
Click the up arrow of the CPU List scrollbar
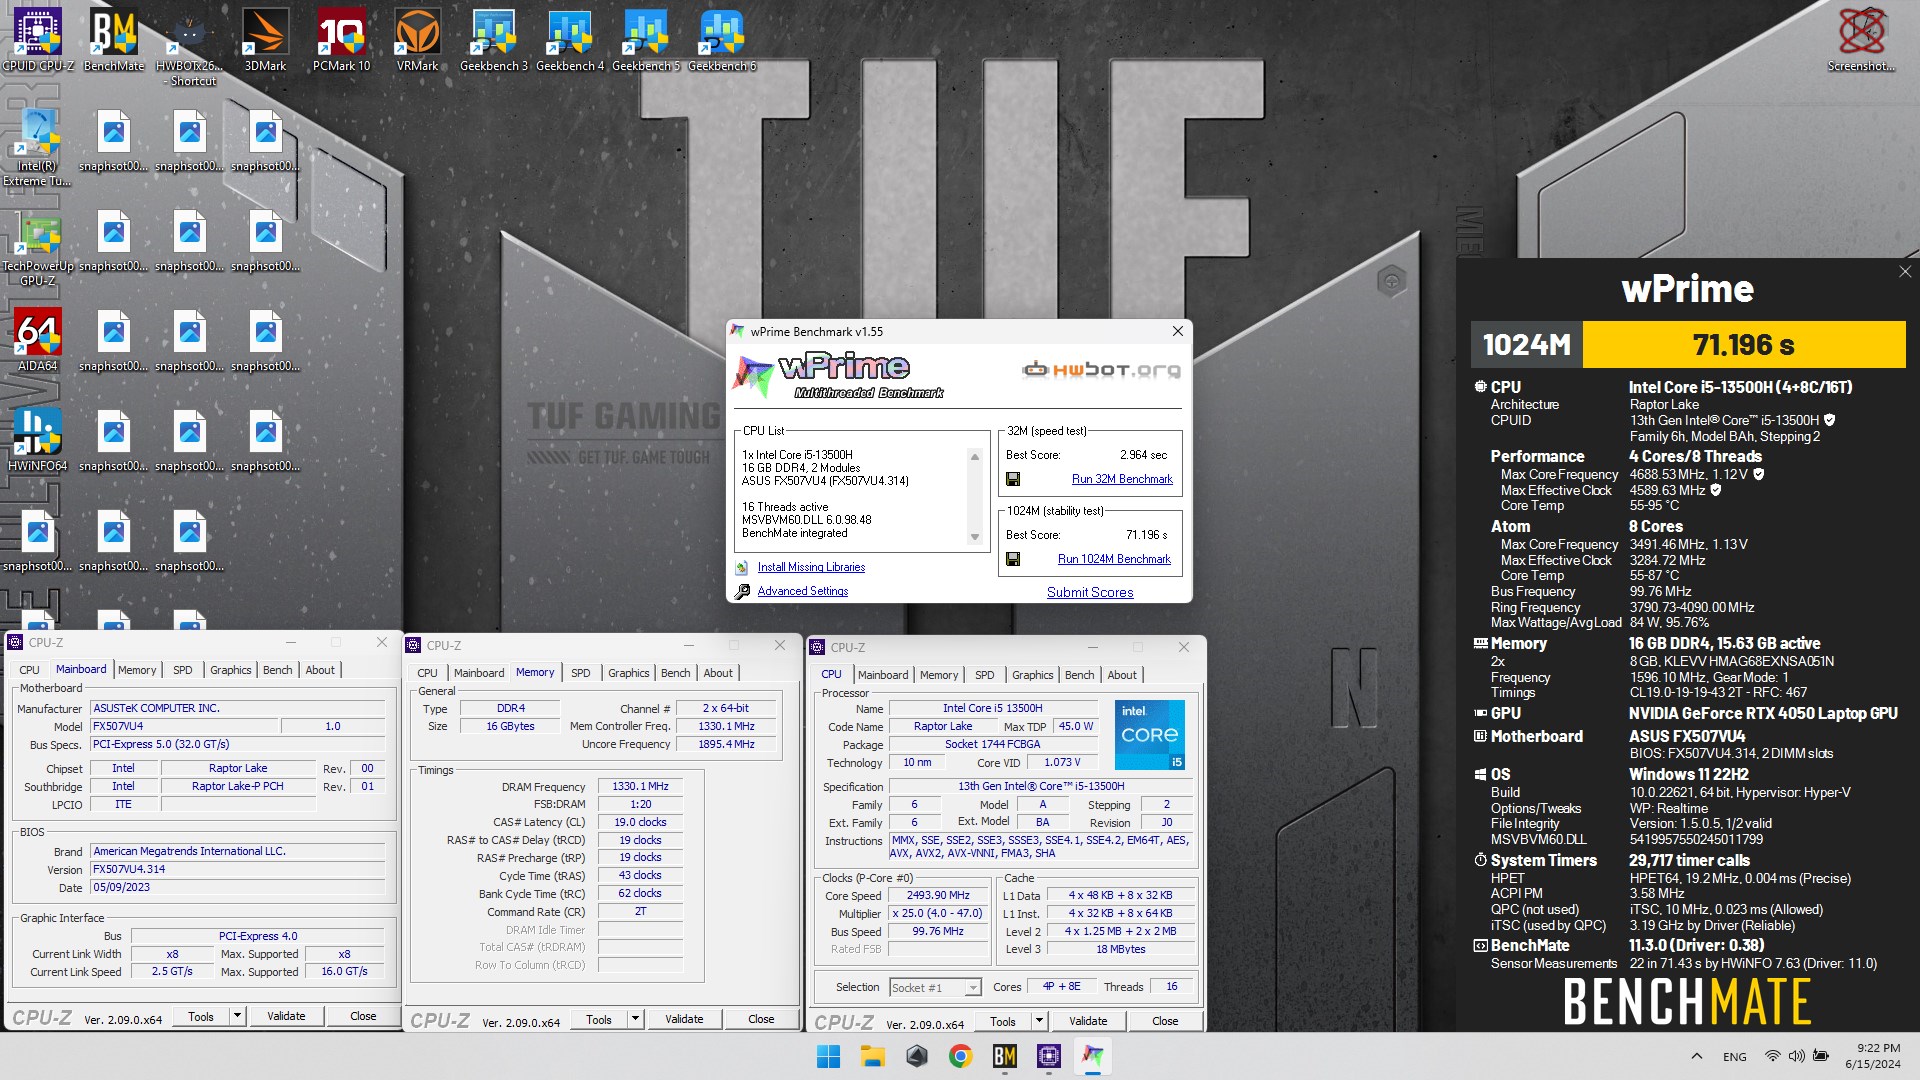pyautogui.click(x=975, y=457)
